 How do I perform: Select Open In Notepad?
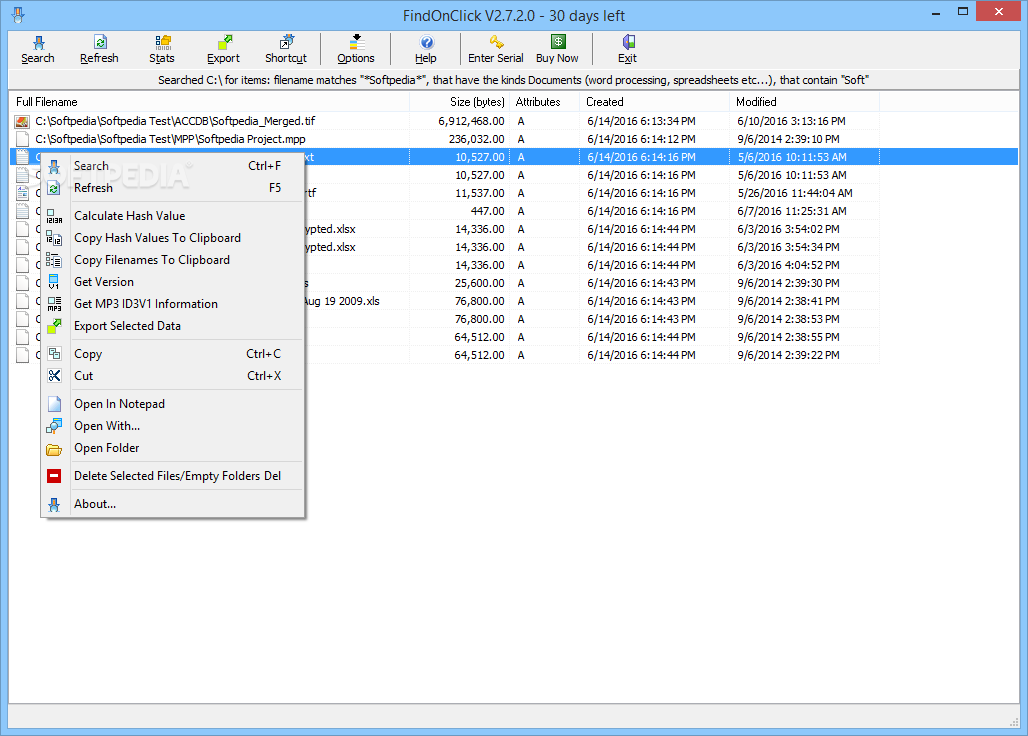click(173, 404)
